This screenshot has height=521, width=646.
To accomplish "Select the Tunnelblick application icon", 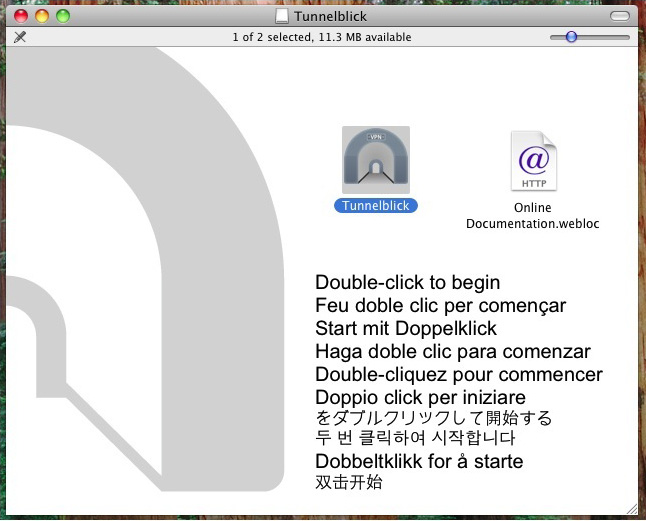I will [x=376, y=160].
